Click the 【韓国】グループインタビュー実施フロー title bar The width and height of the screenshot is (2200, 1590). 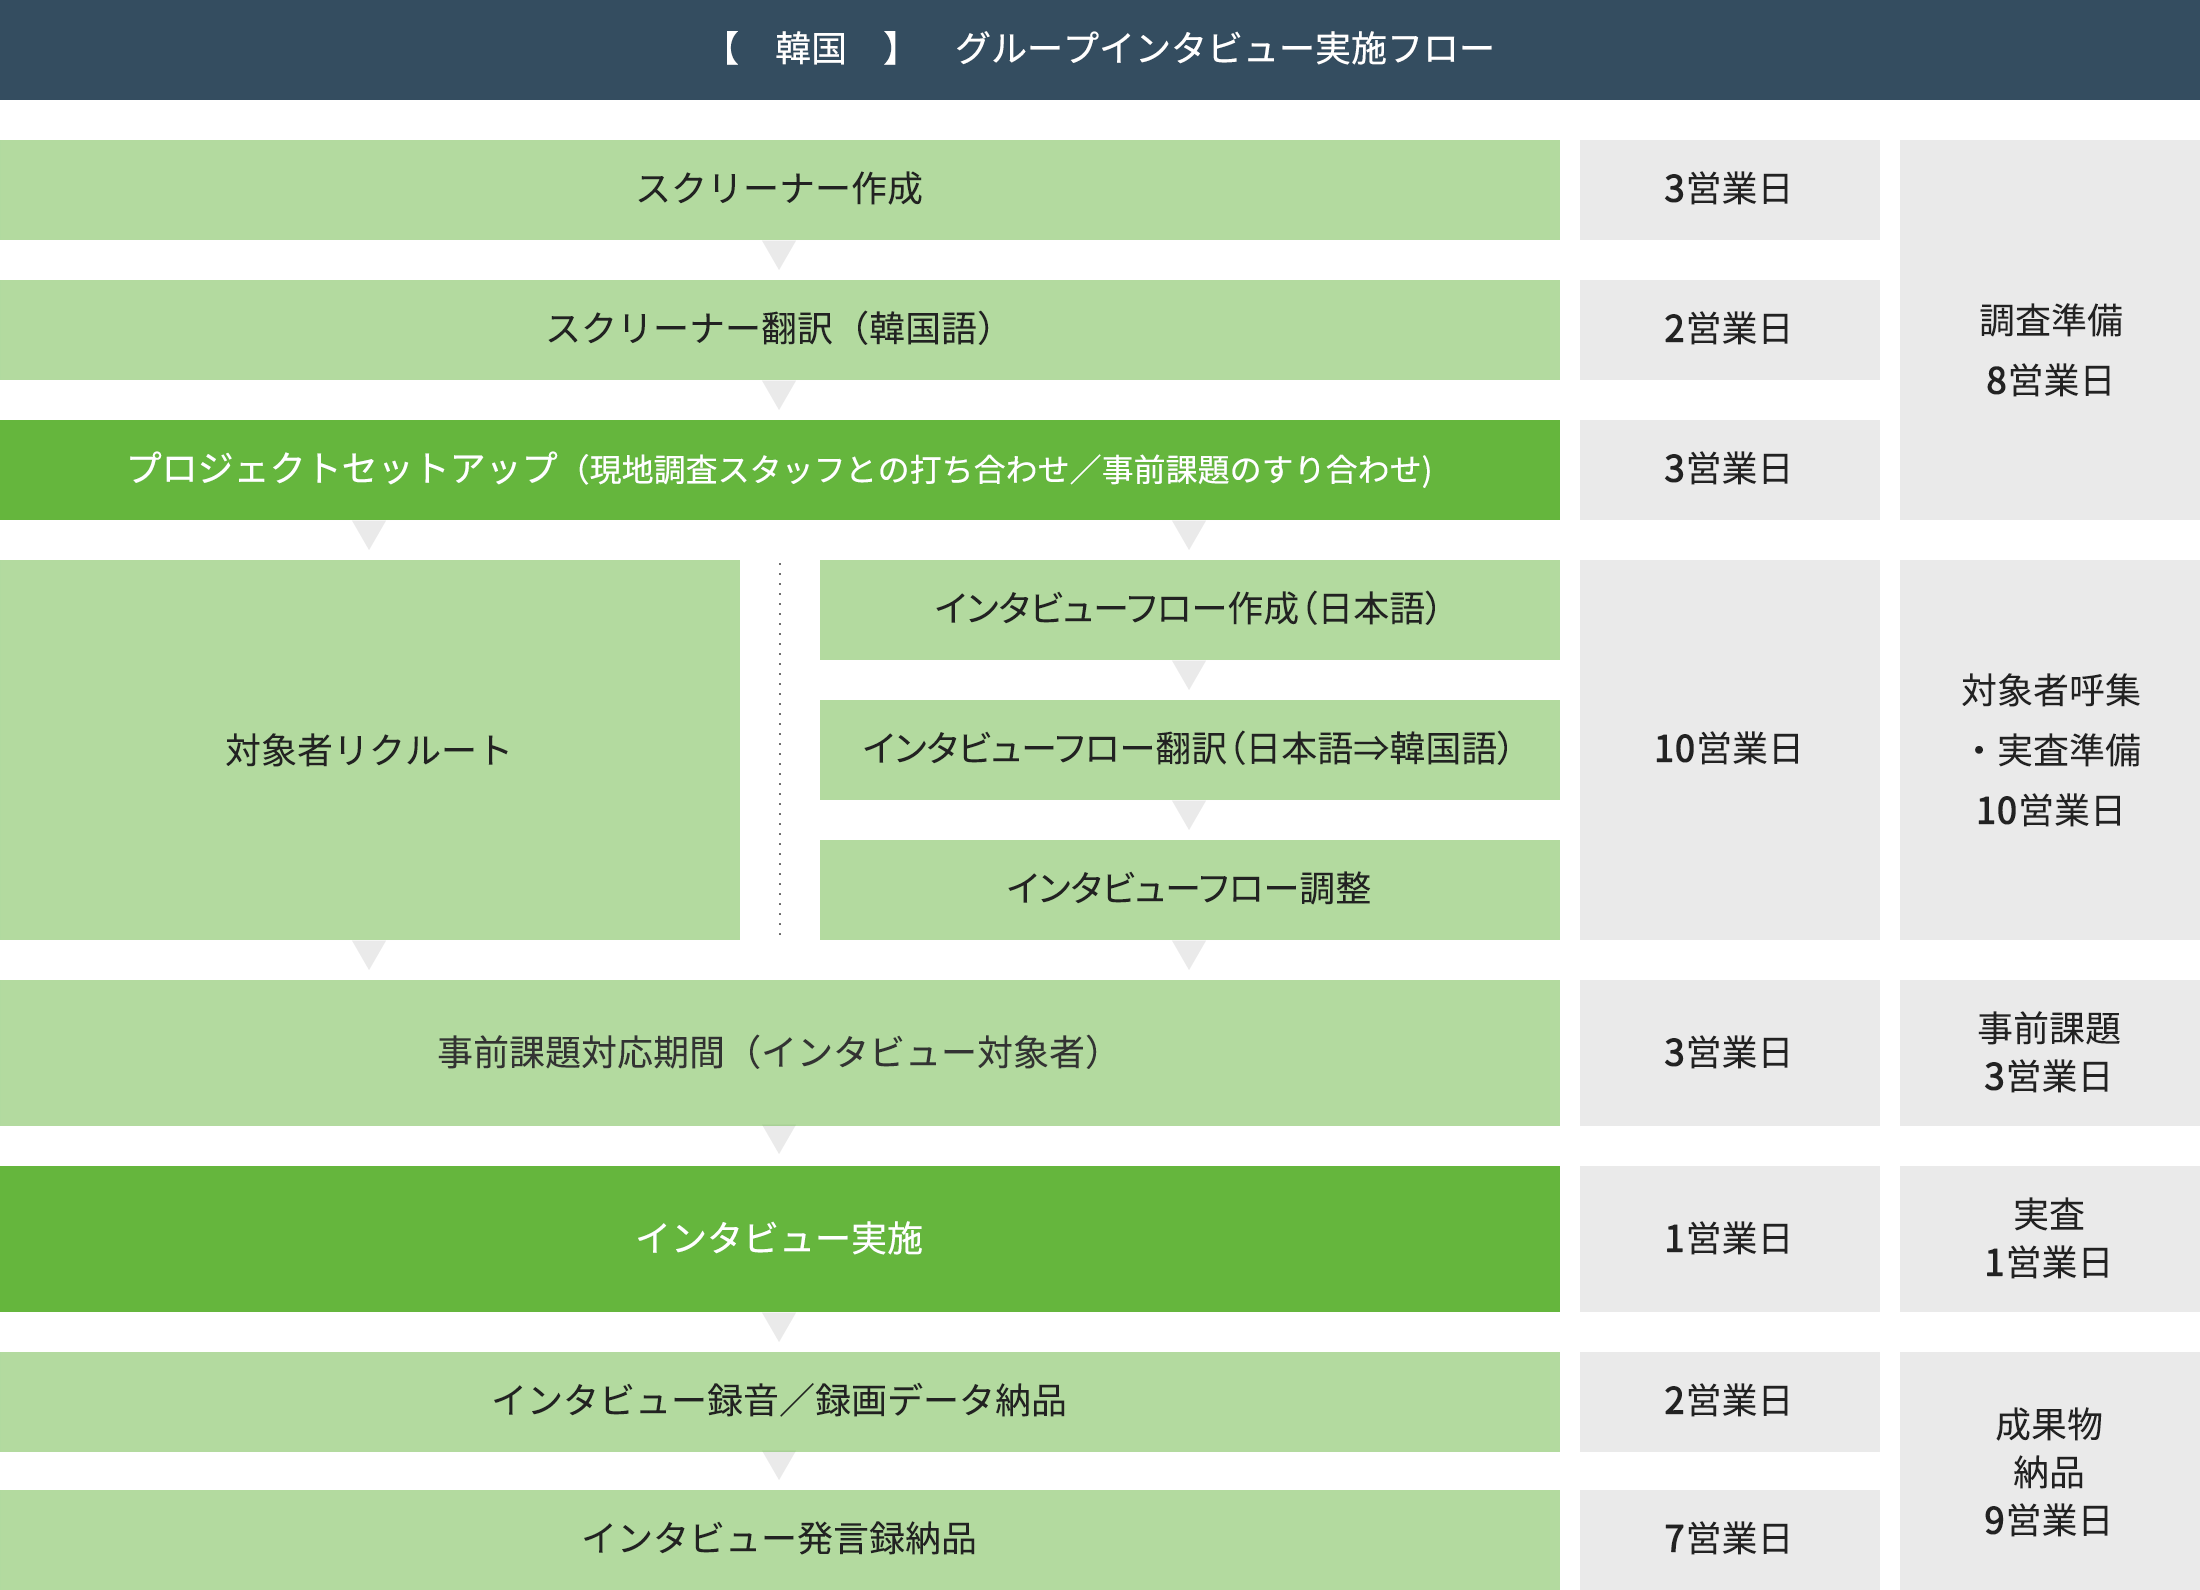click(1100, 49)
